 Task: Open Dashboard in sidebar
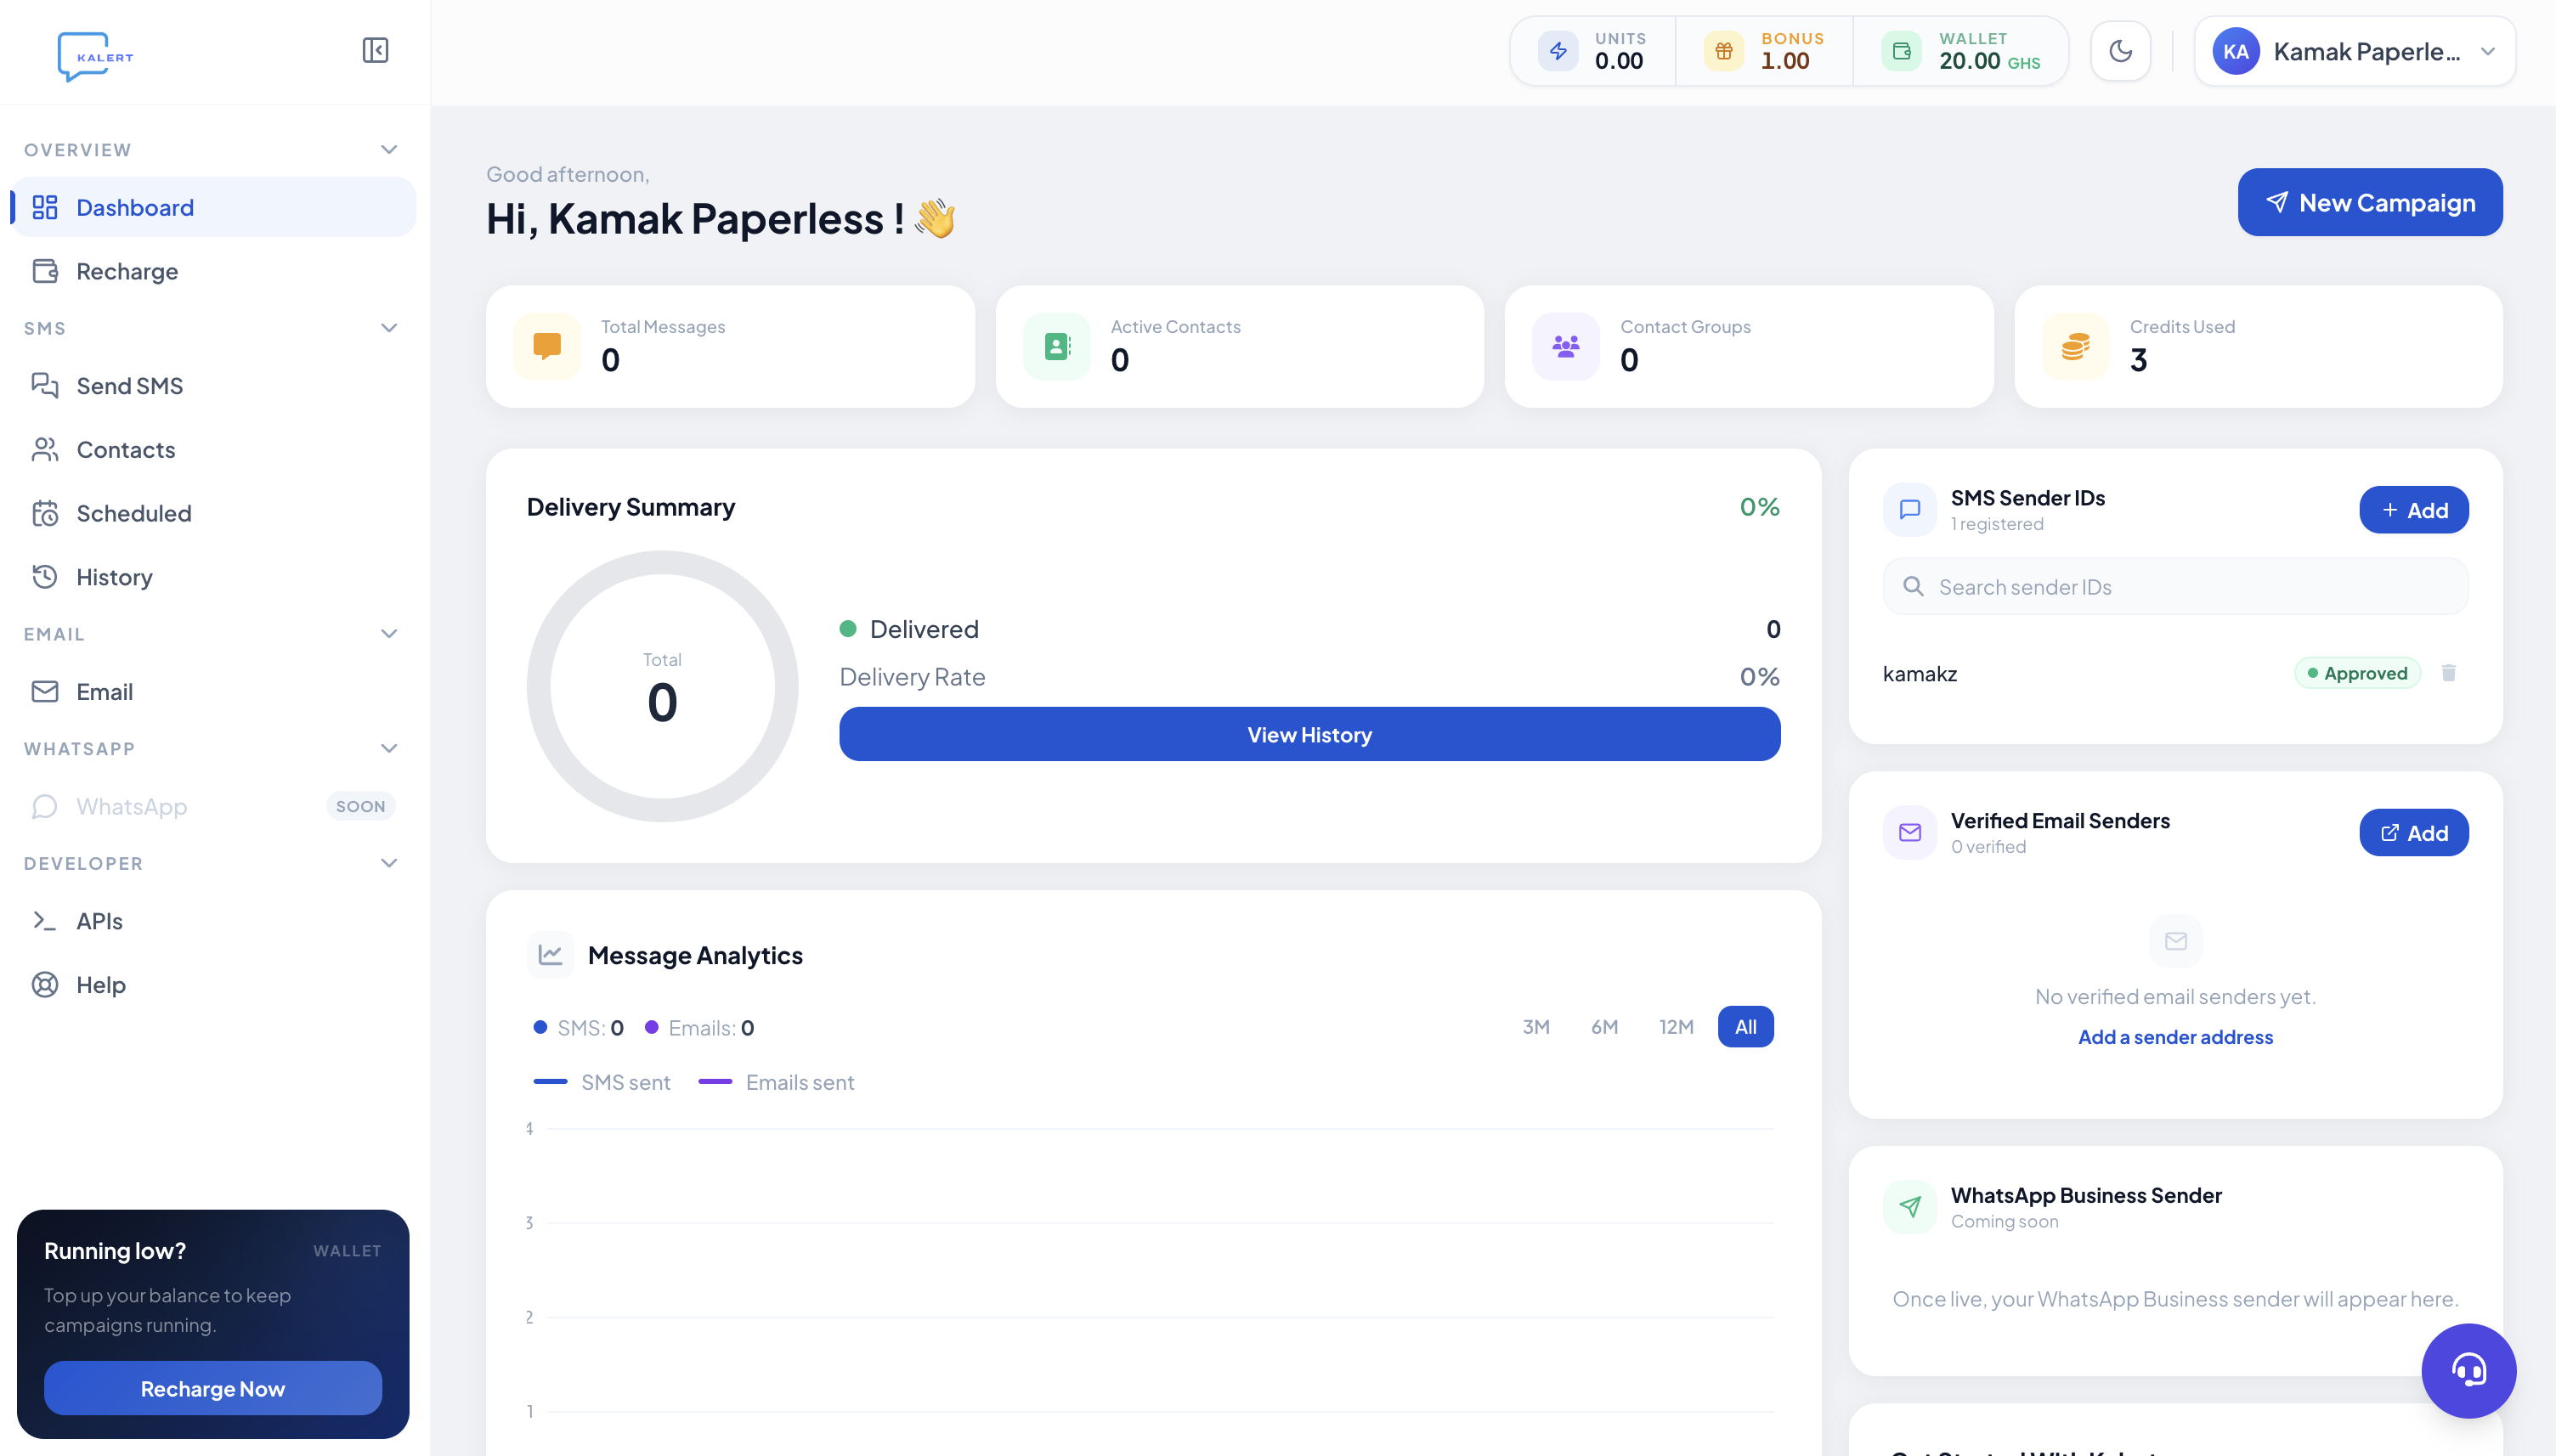coord(213,207)
